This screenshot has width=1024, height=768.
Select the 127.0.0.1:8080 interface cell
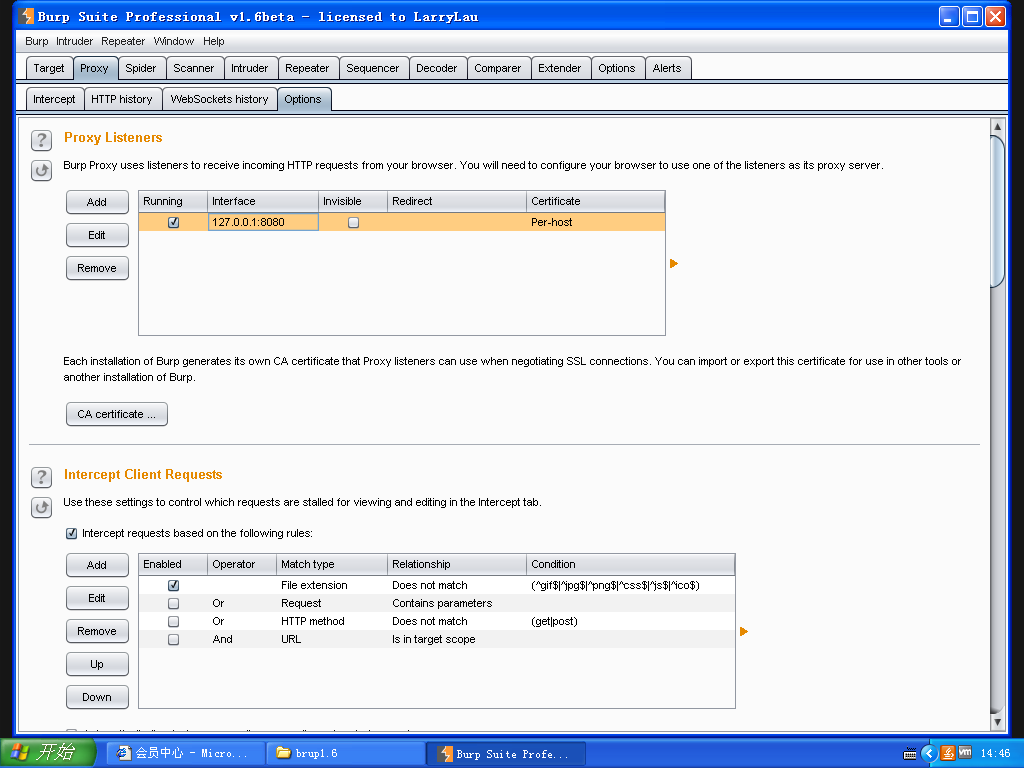coord(263,222)
